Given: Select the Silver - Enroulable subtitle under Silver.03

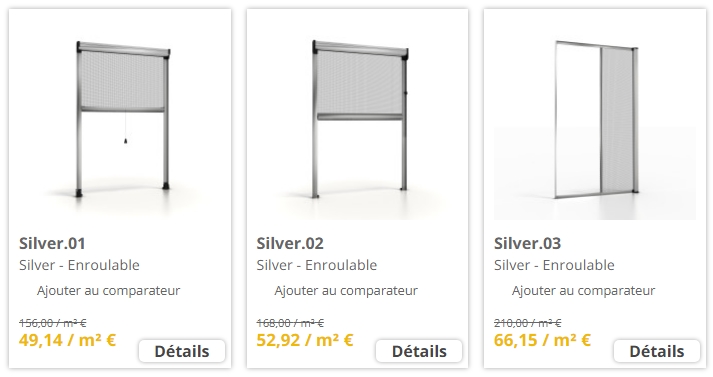Looking at the screenshot, I should coord(554,265).
